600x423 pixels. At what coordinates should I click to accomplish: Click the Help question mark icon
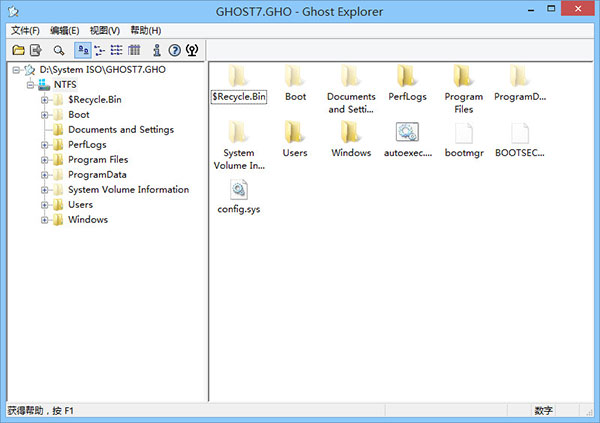click(x=174, y=50)
